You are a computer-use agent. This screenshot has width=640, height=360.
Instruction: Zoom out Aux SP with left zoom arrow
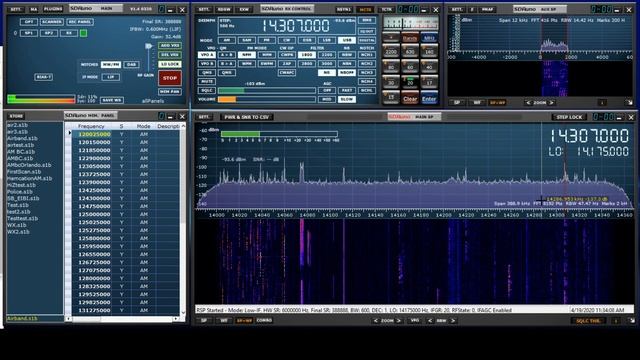(x=529, y=103)
